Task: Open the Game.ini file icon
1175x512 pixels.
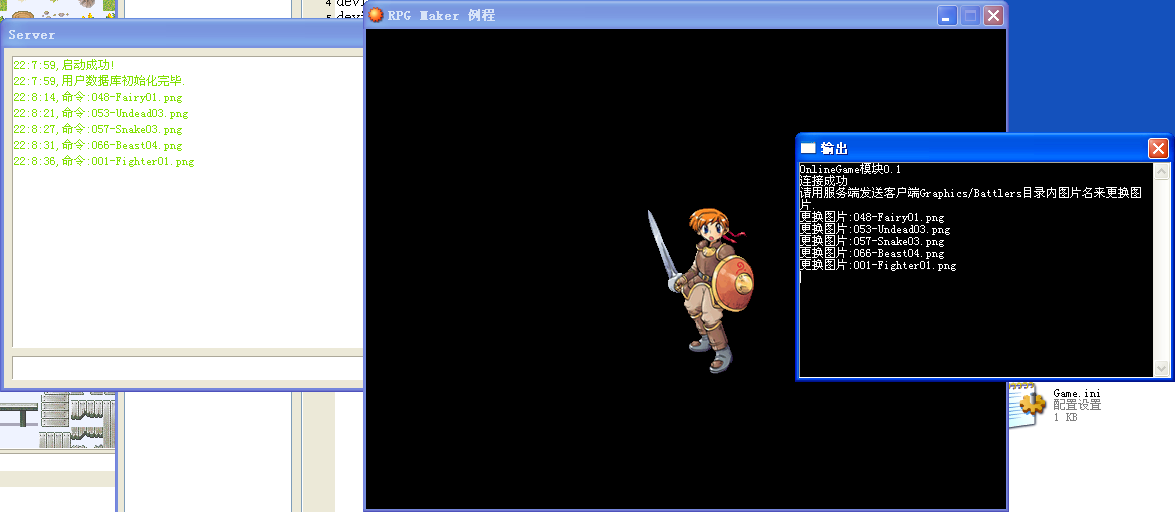Action: pyautogui.click(x=1027, y=406)
